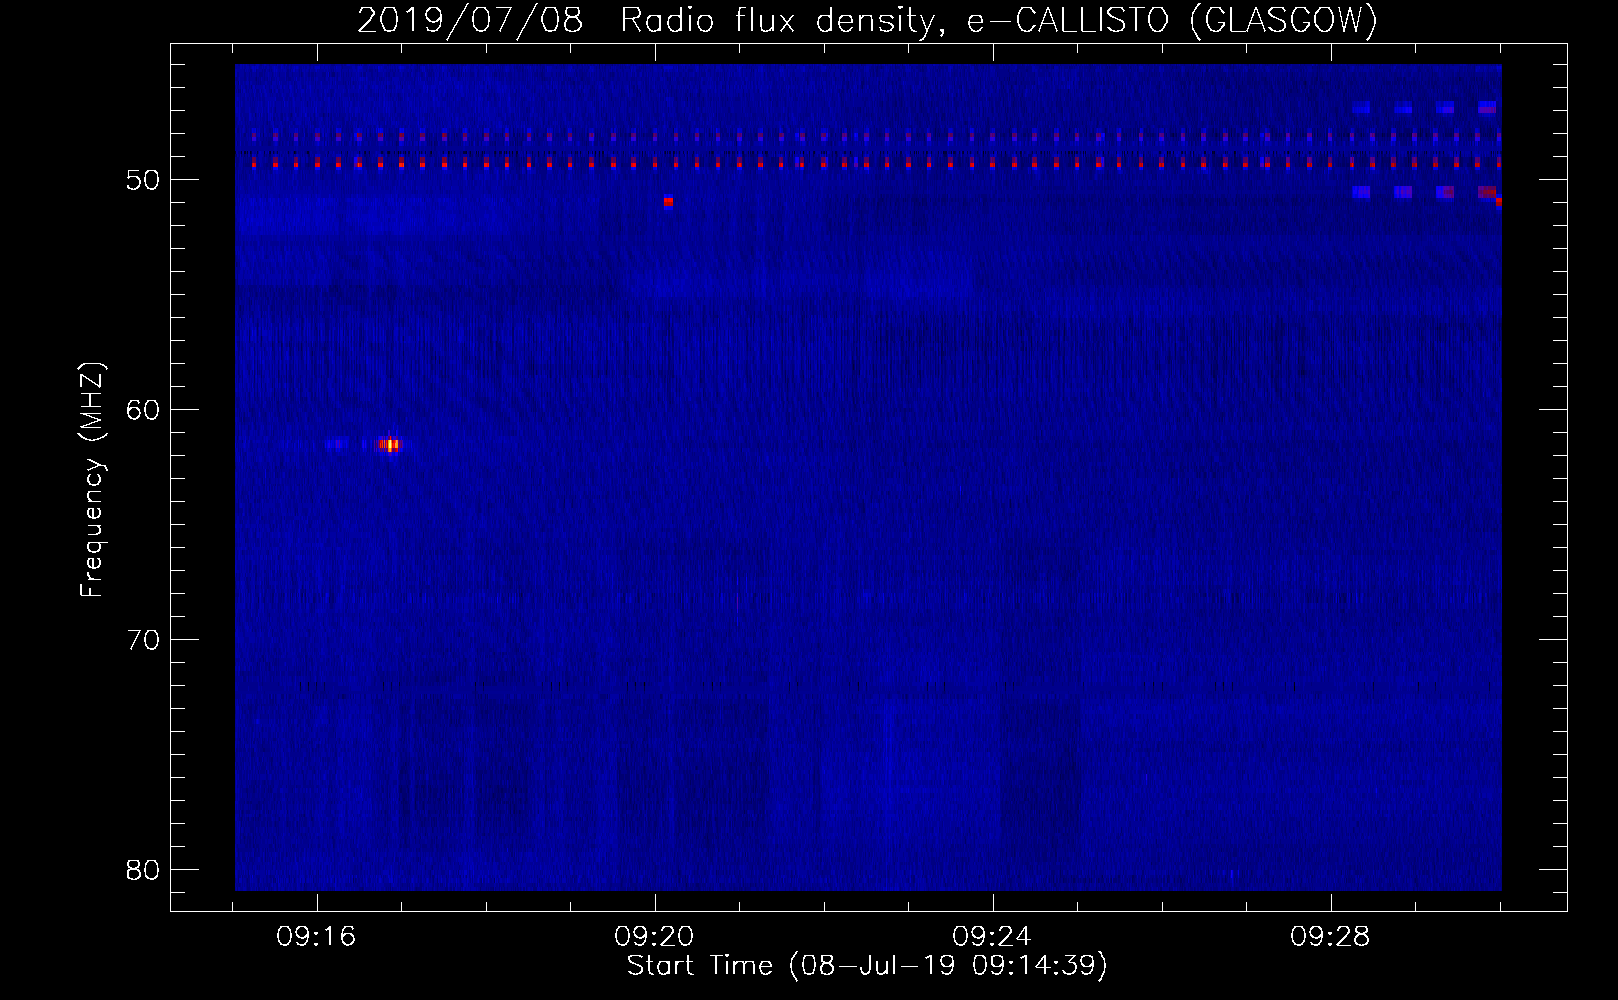The width and height of the screenshot is (1618, 1000).
Task: Click the 80 frequency axis label
Action: tap(144, 870)
